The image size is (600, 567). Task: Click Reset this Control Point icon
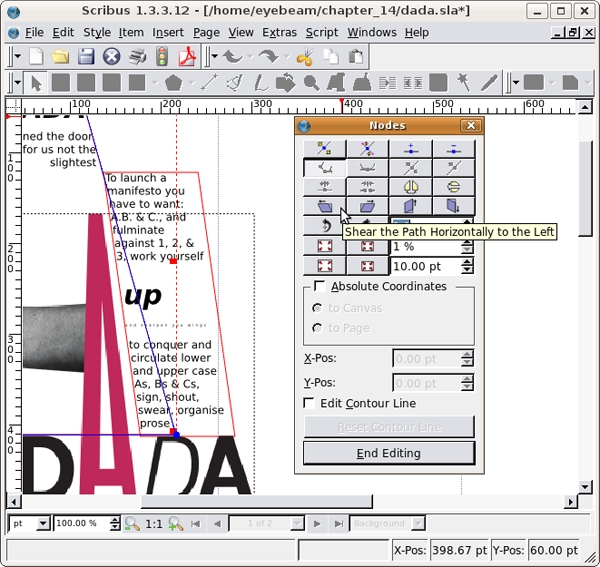[x=454, y=168]
